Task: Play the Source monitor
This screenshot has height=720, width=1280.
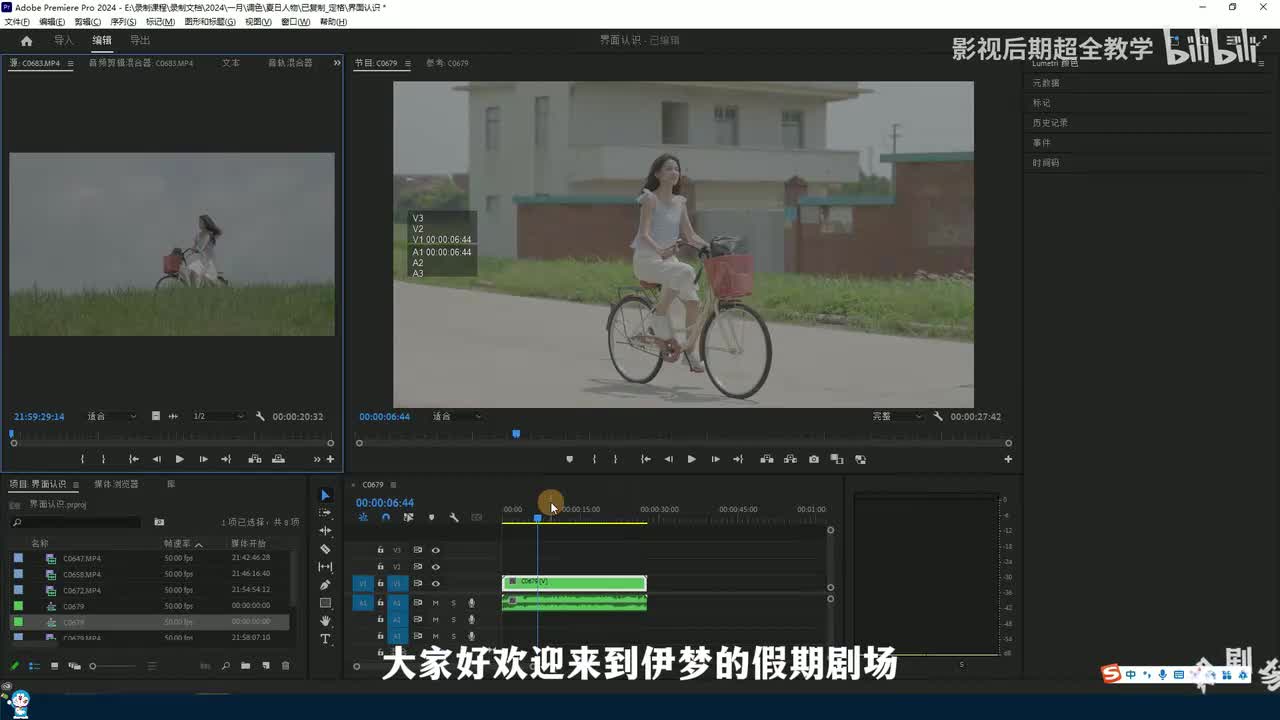Action: (x=179, y=459)
